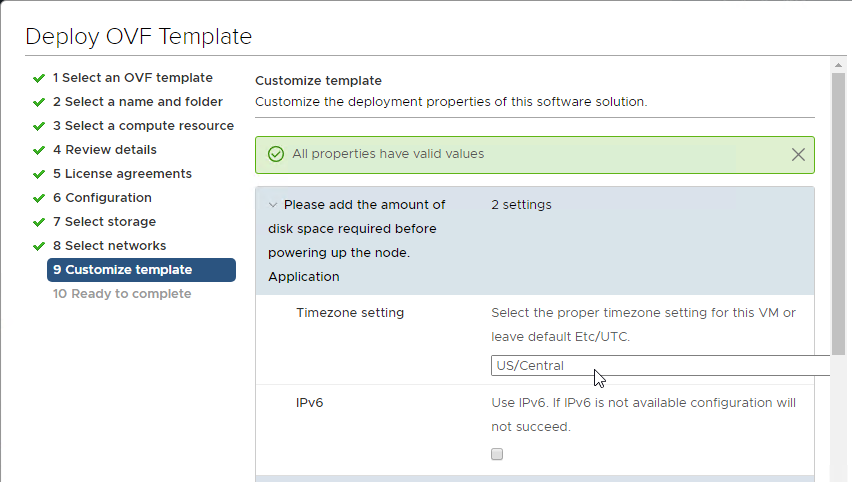Open step 4 Review details
The width and height of the screenshot is (852, 482).
[x=105, y=150]
